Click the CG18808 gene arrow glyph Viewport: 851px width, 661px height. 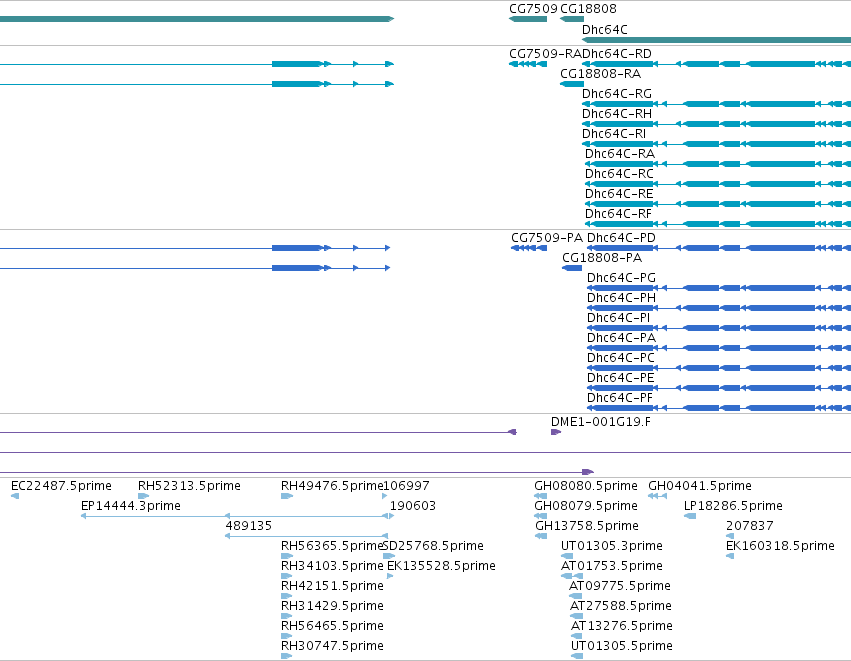tap(572, 19)
